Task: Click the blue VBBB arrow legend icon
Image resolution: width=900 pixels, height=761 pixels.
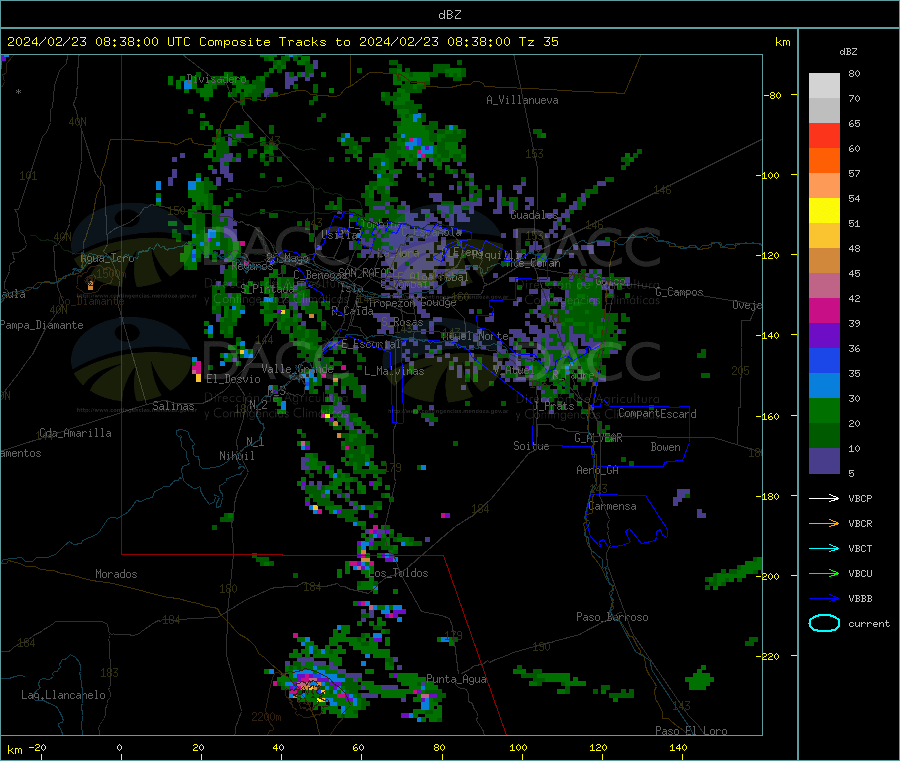Action: coord(824,598)
